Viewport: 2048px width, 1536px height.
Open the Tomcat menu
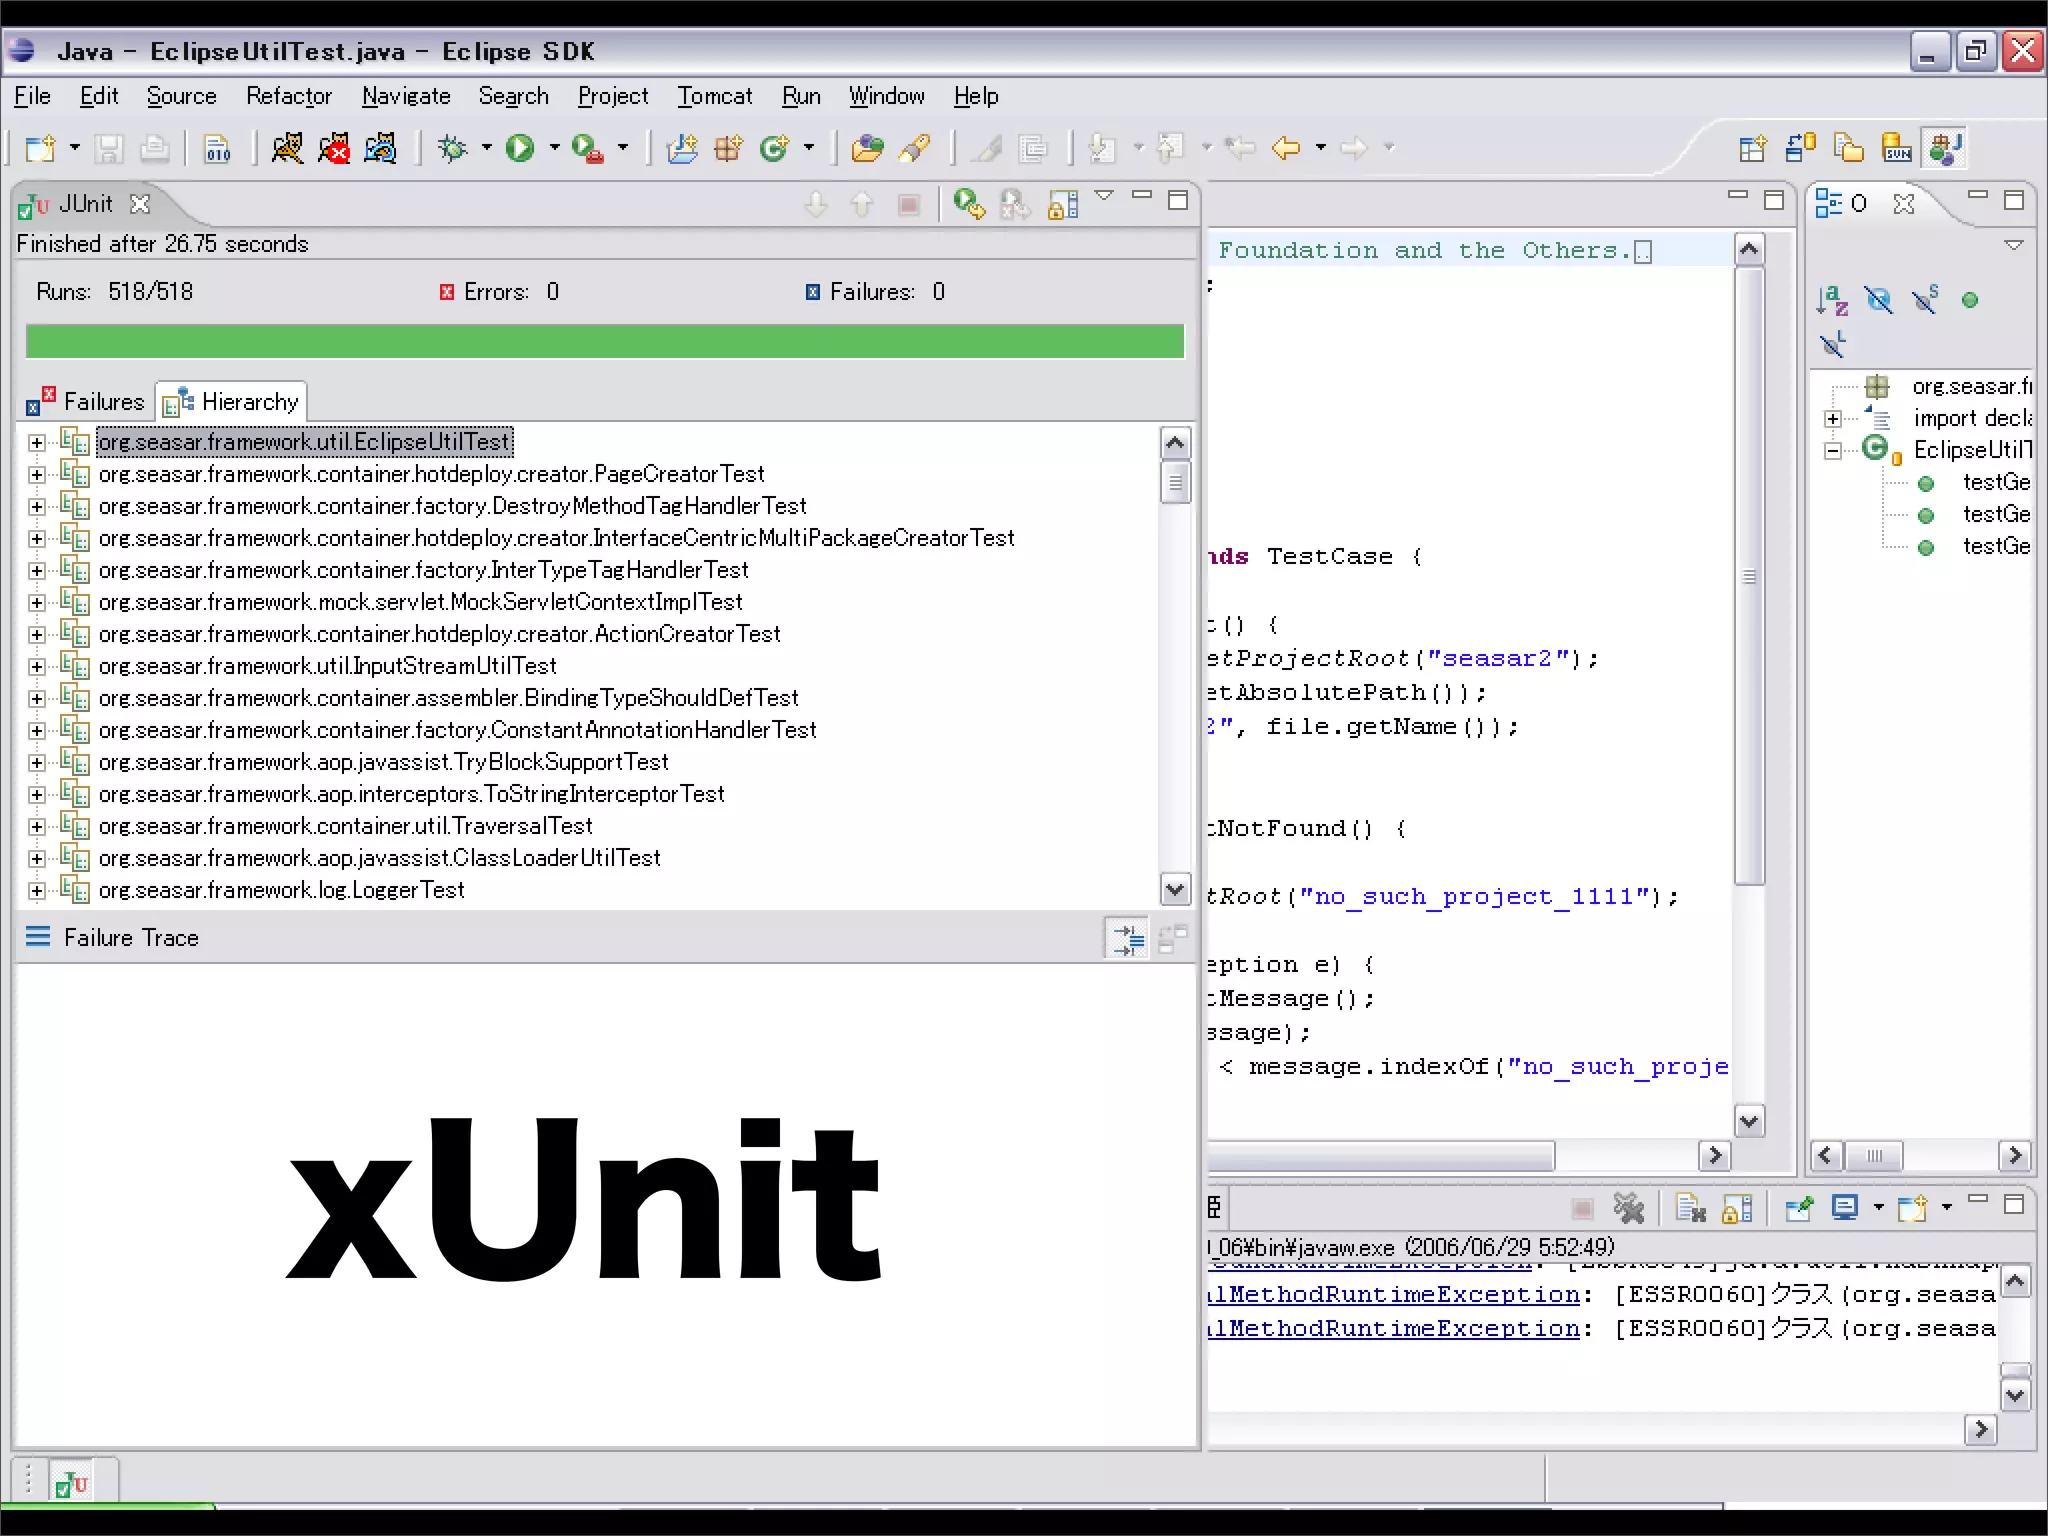click(x=714, y=96)
